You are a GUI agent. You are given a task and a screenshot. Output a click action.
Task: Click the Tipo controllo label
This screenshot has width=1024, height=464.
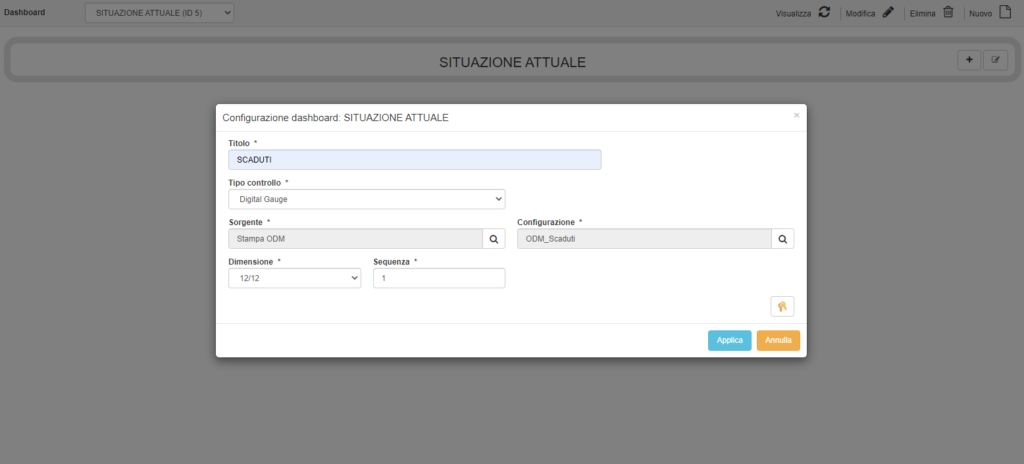point(255,182)
